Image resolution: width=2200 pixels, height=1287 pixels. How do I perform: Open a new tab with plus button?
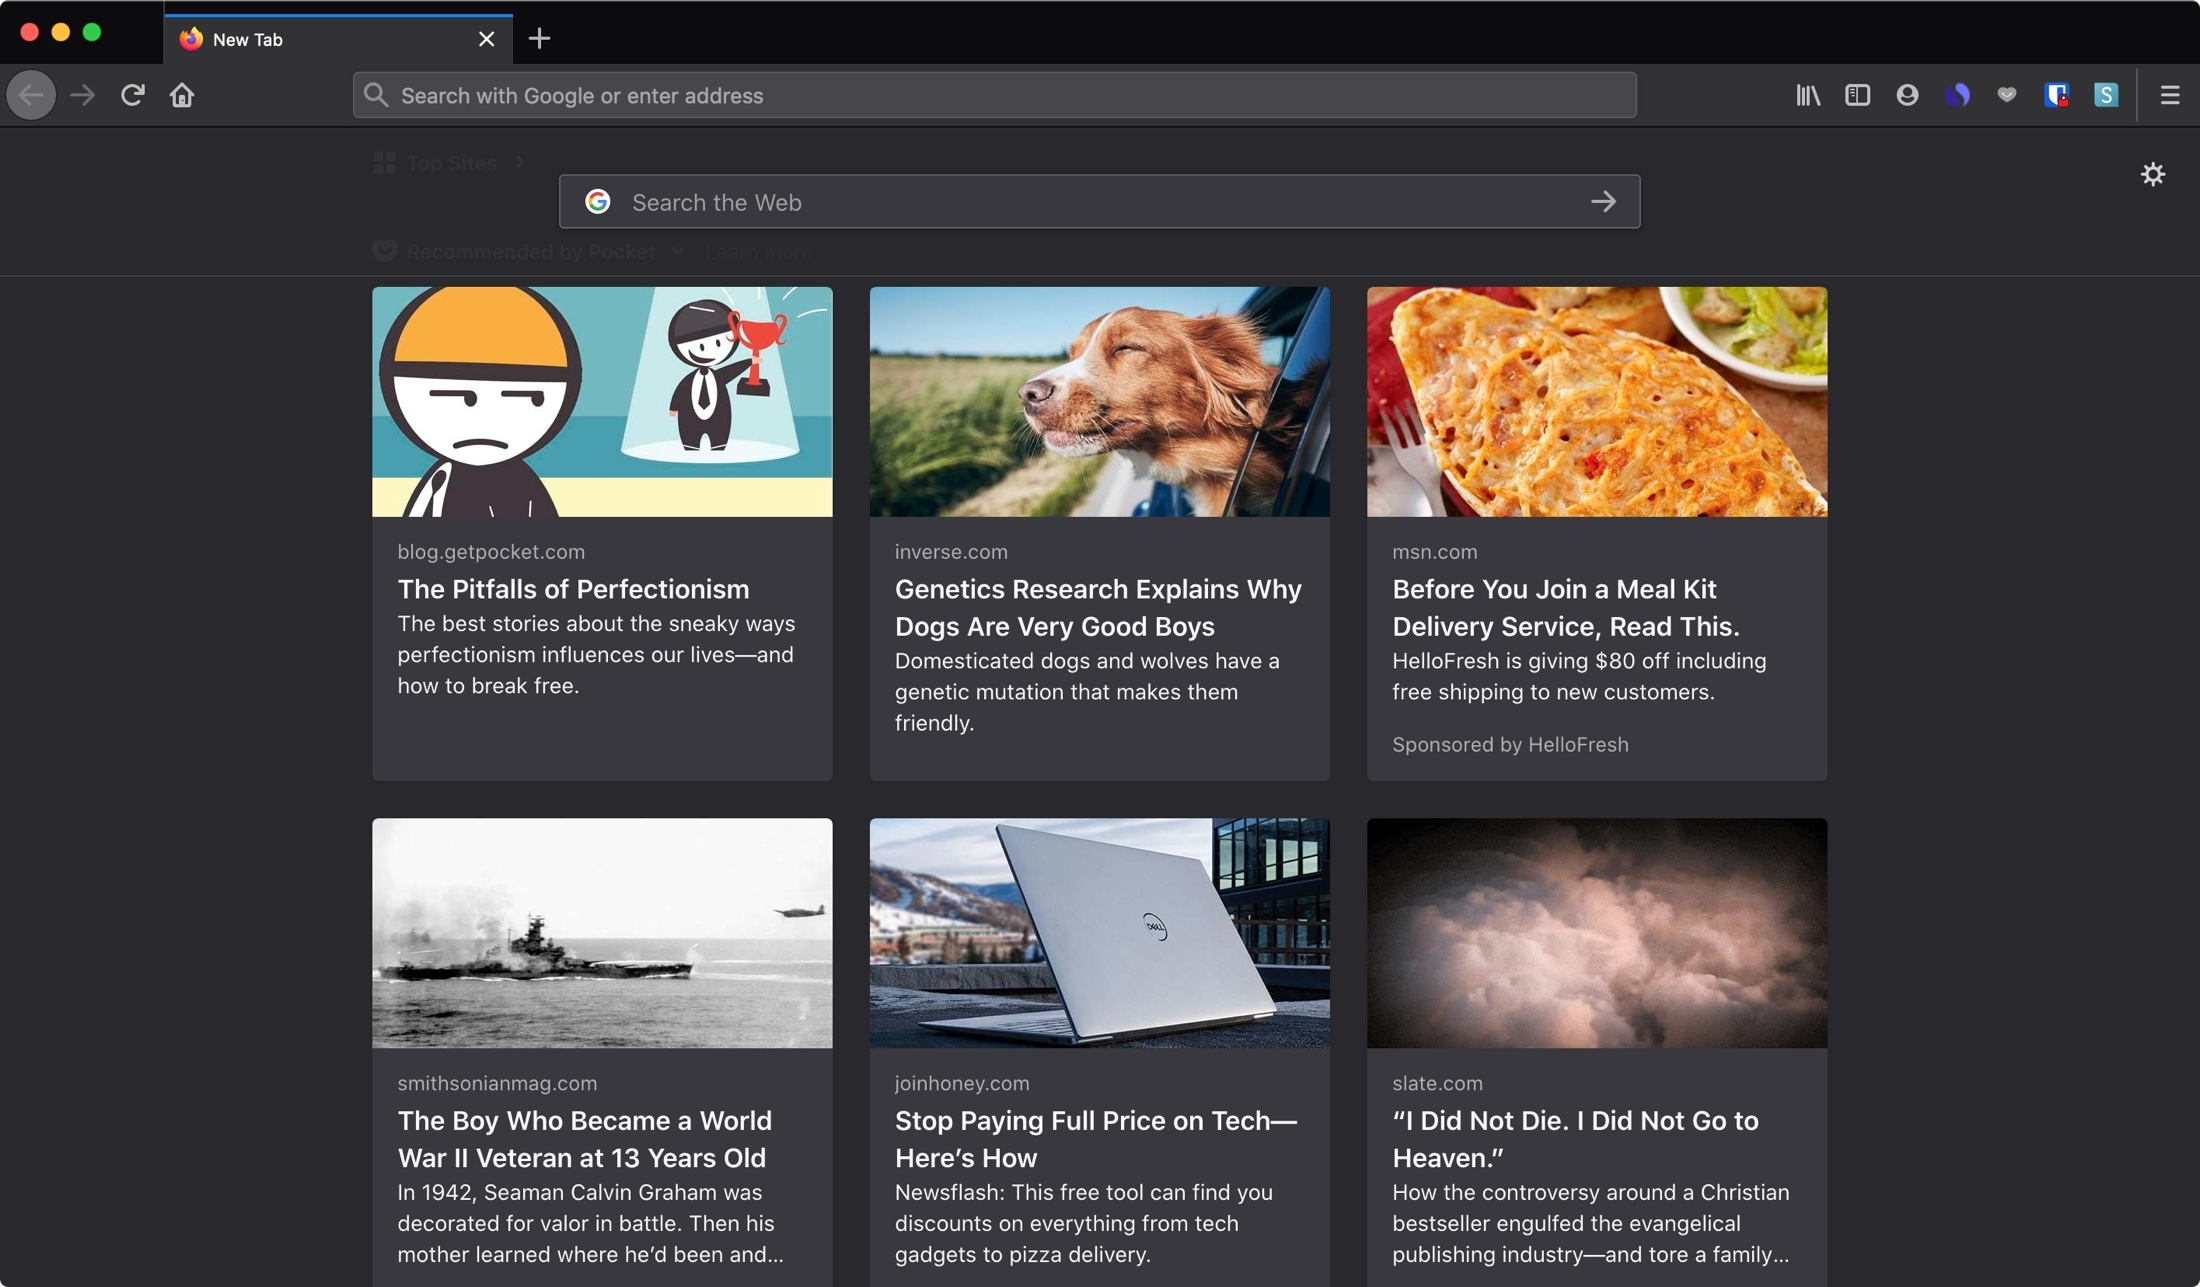539,39
